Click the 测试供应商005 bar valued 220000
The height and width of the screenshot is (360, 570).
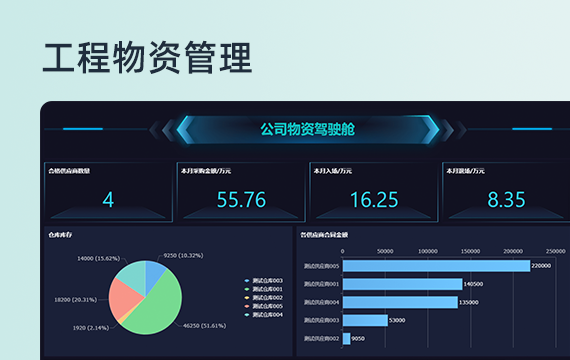tap(436, 266)
